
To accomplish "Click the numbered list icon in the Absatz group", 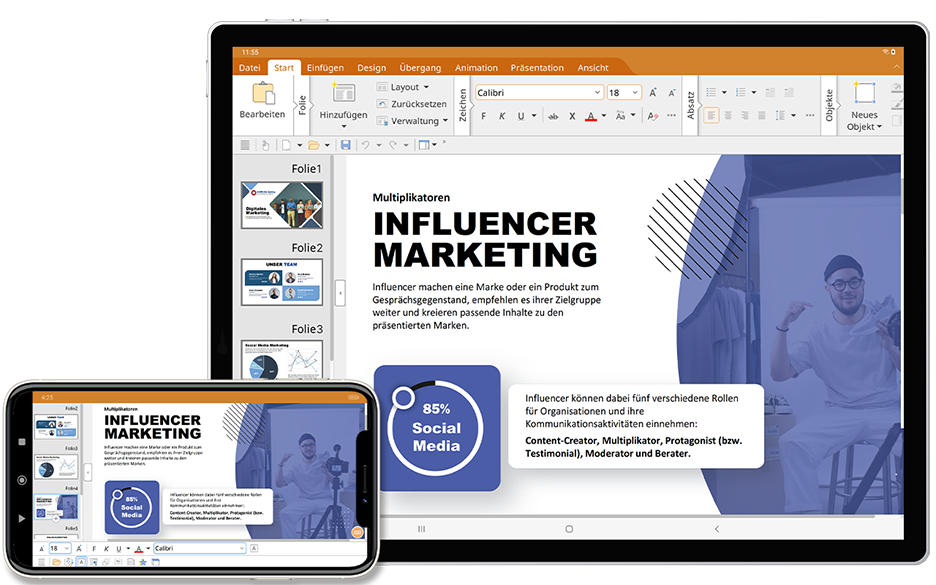I will tap(741, 93).
